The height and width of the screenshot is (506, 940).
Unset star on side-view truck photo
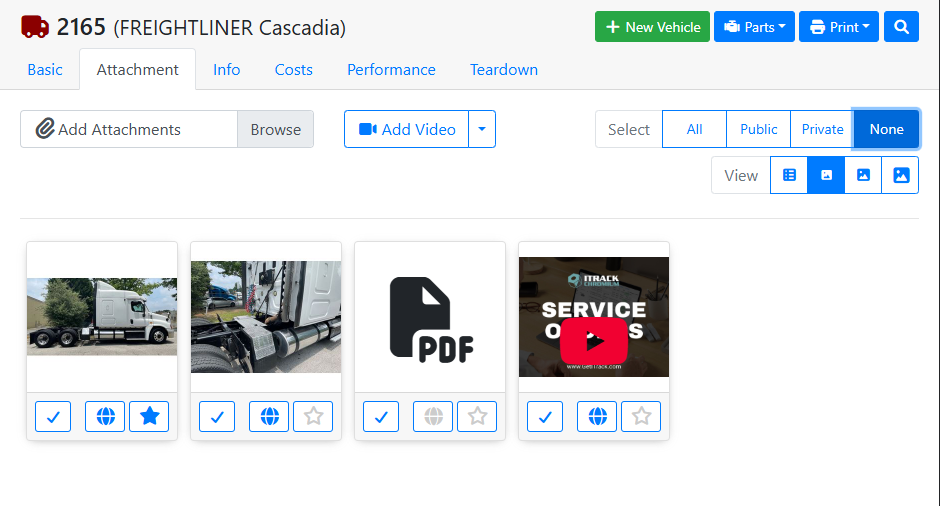tap(149, 416)
